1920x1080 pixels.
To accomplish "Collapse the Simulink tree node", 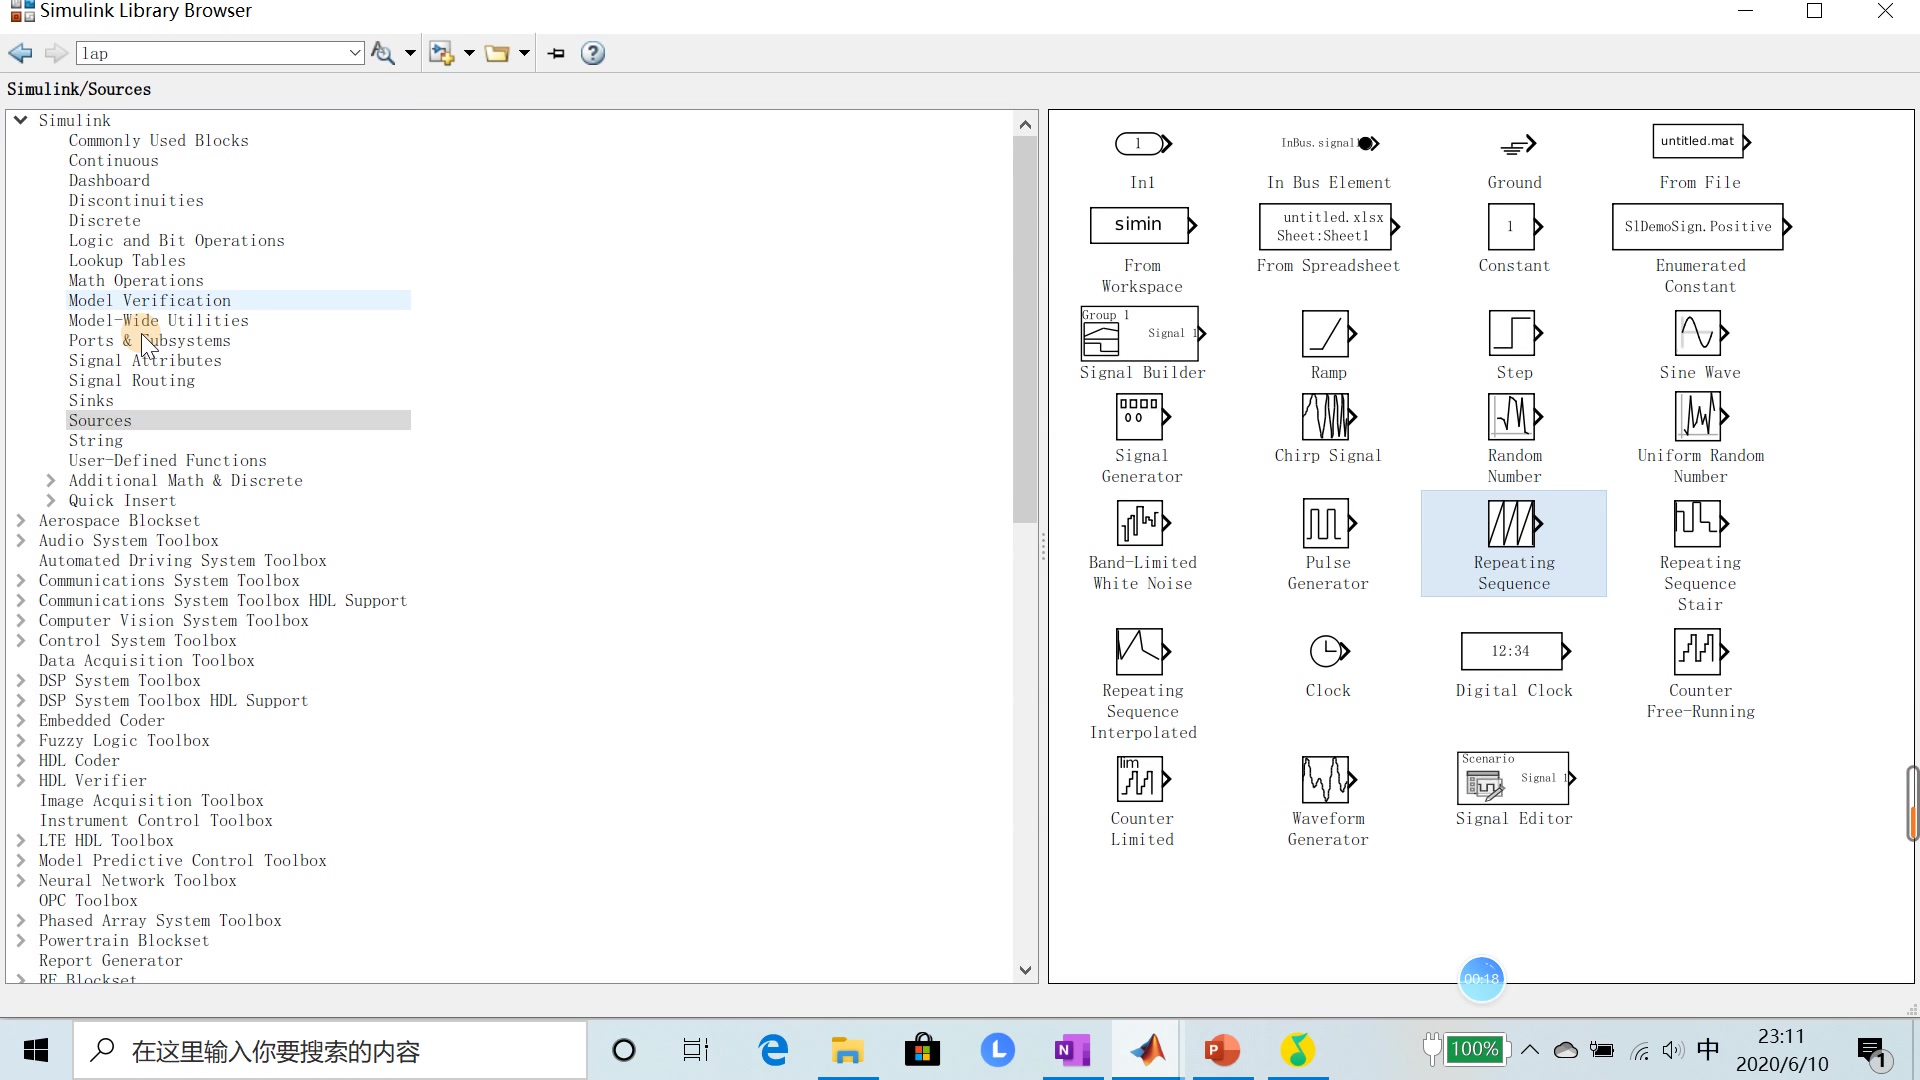I will (20, 120).
